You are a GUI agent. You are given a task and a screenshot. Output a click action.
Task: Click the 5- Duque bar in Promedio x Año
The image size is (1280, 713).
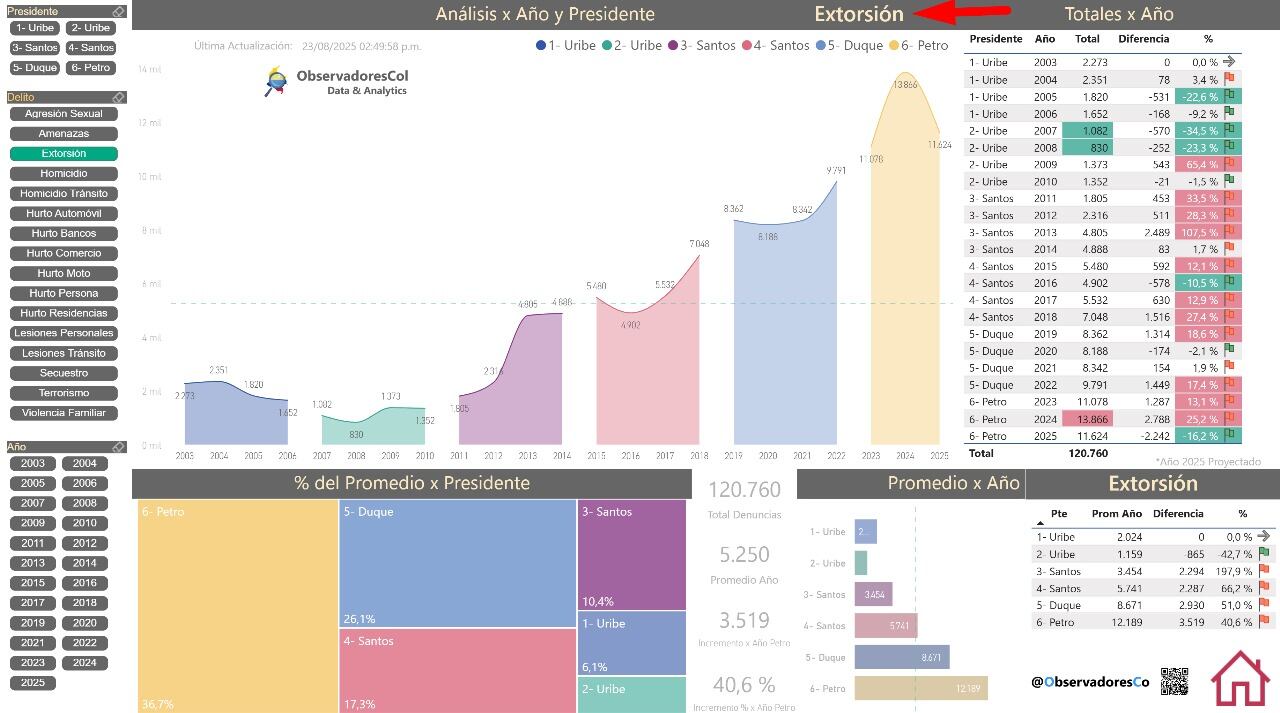point(901,657)
